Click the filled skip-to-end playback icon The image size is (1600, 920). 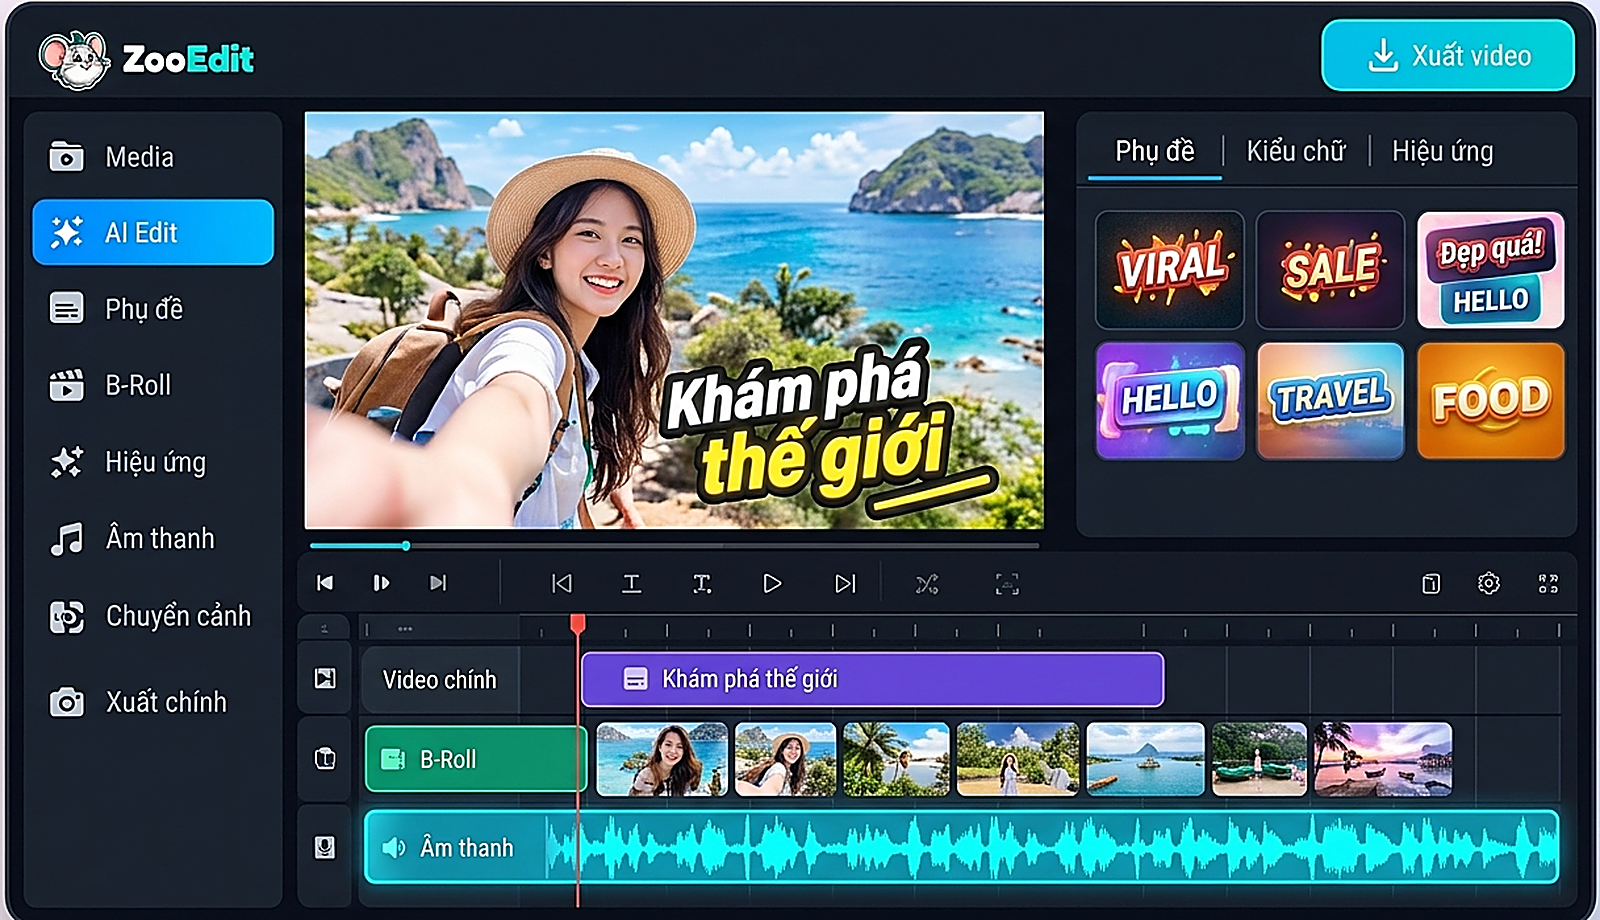(x=438, y=583)
